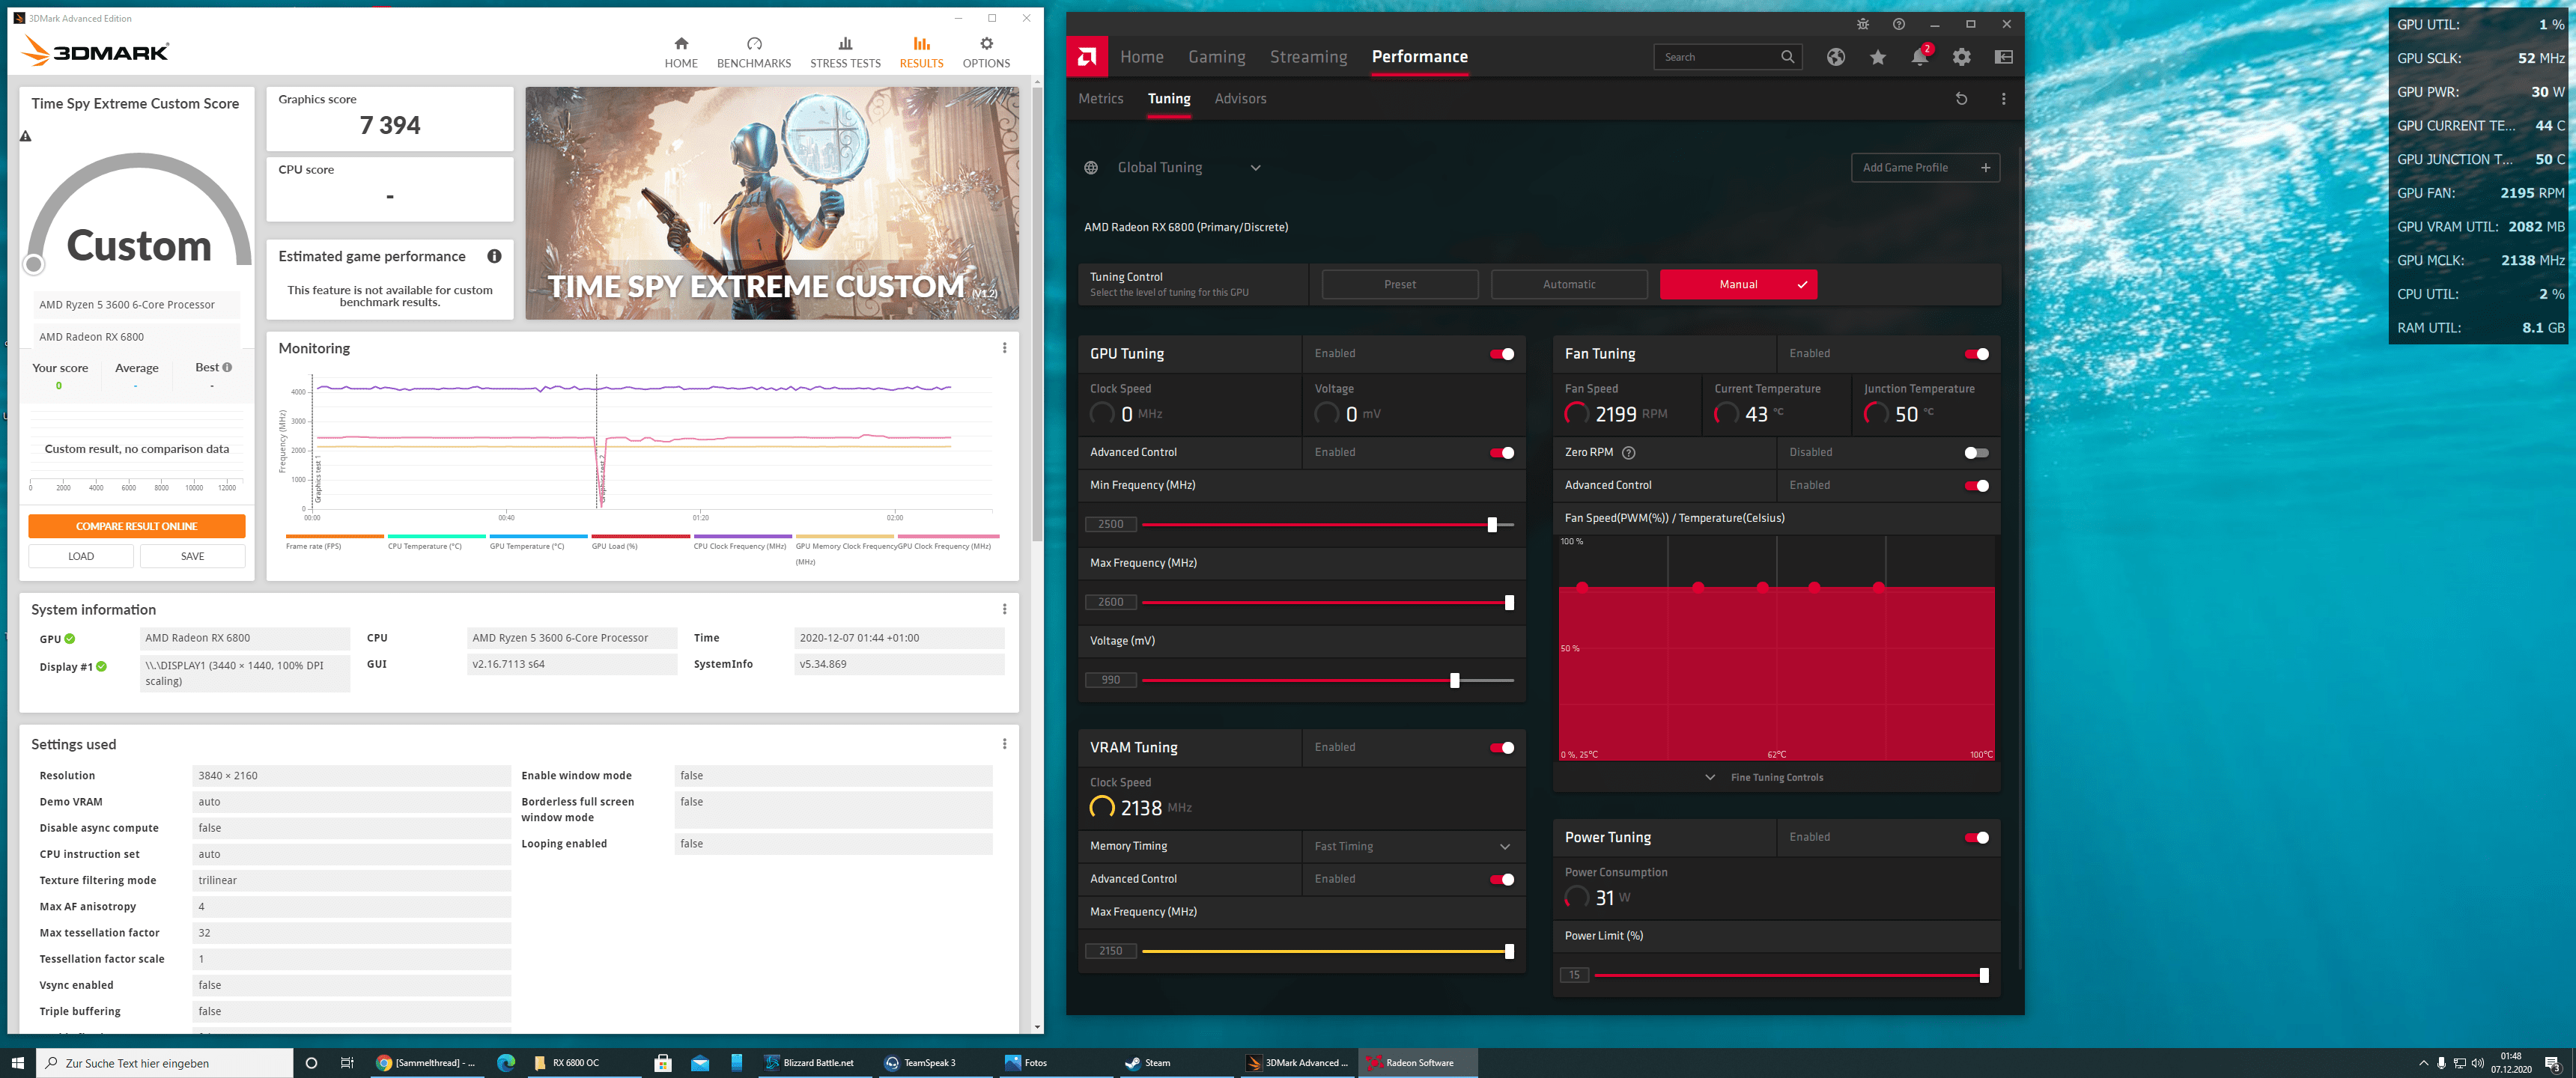Click the Zero RPM help icon
Image resolution: width=2576 pixels, height=1078 pixels.
pos(1628,453)
